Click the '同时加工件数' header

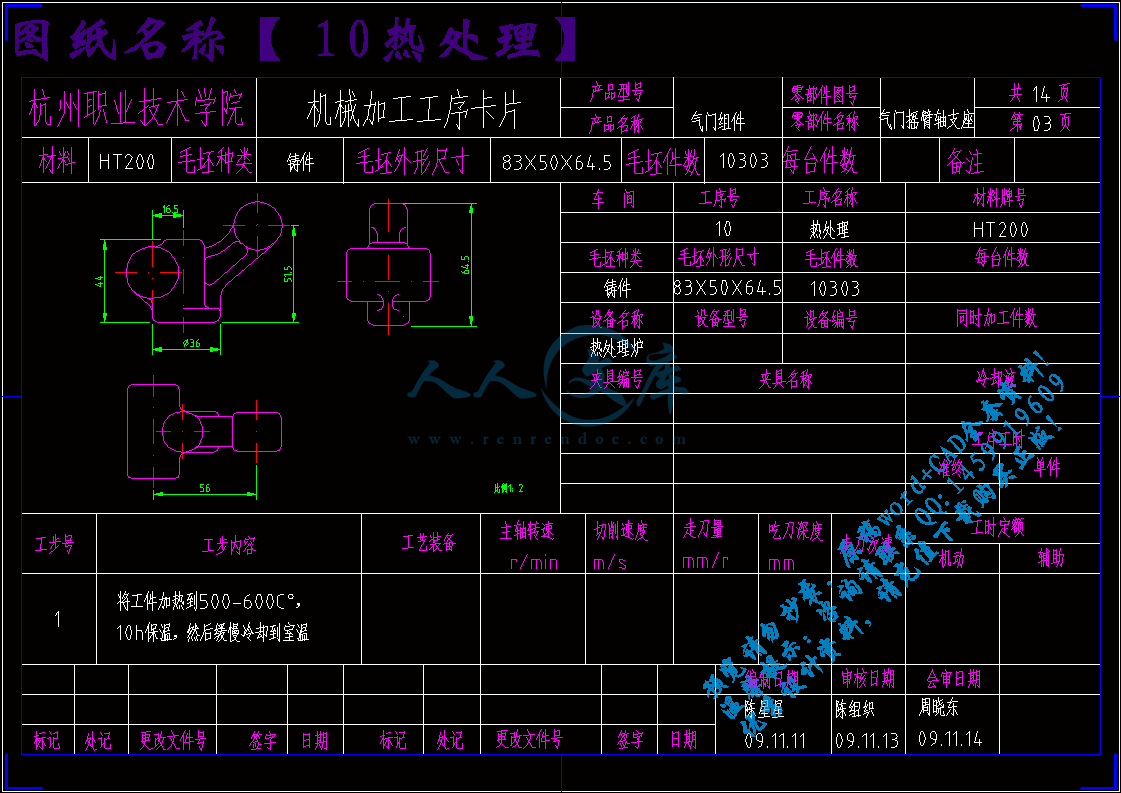click(x=997, y=317)
